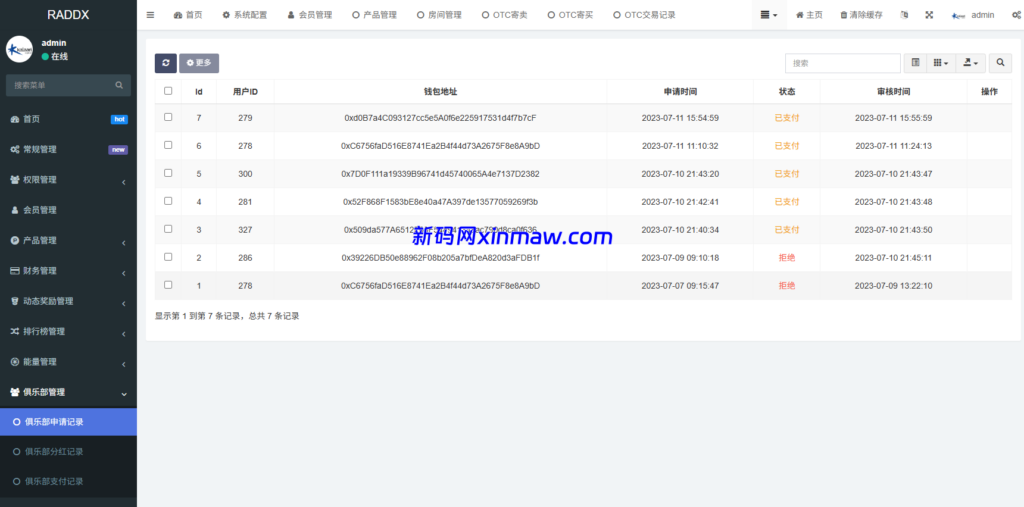Viewport: 1024px width, 507px height.
Task: Switch to the 会员管理 top tab
Action: 310,15
